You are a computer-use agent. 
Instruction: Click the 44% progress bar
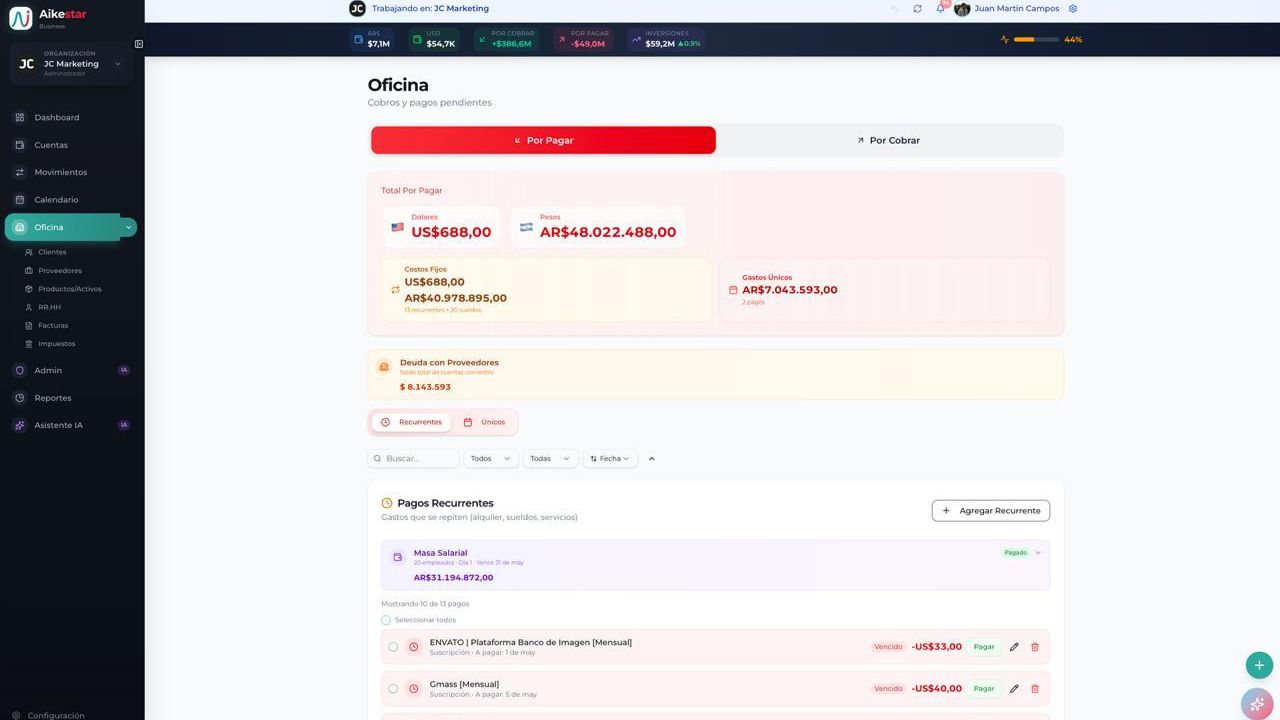pos(1036,40)
